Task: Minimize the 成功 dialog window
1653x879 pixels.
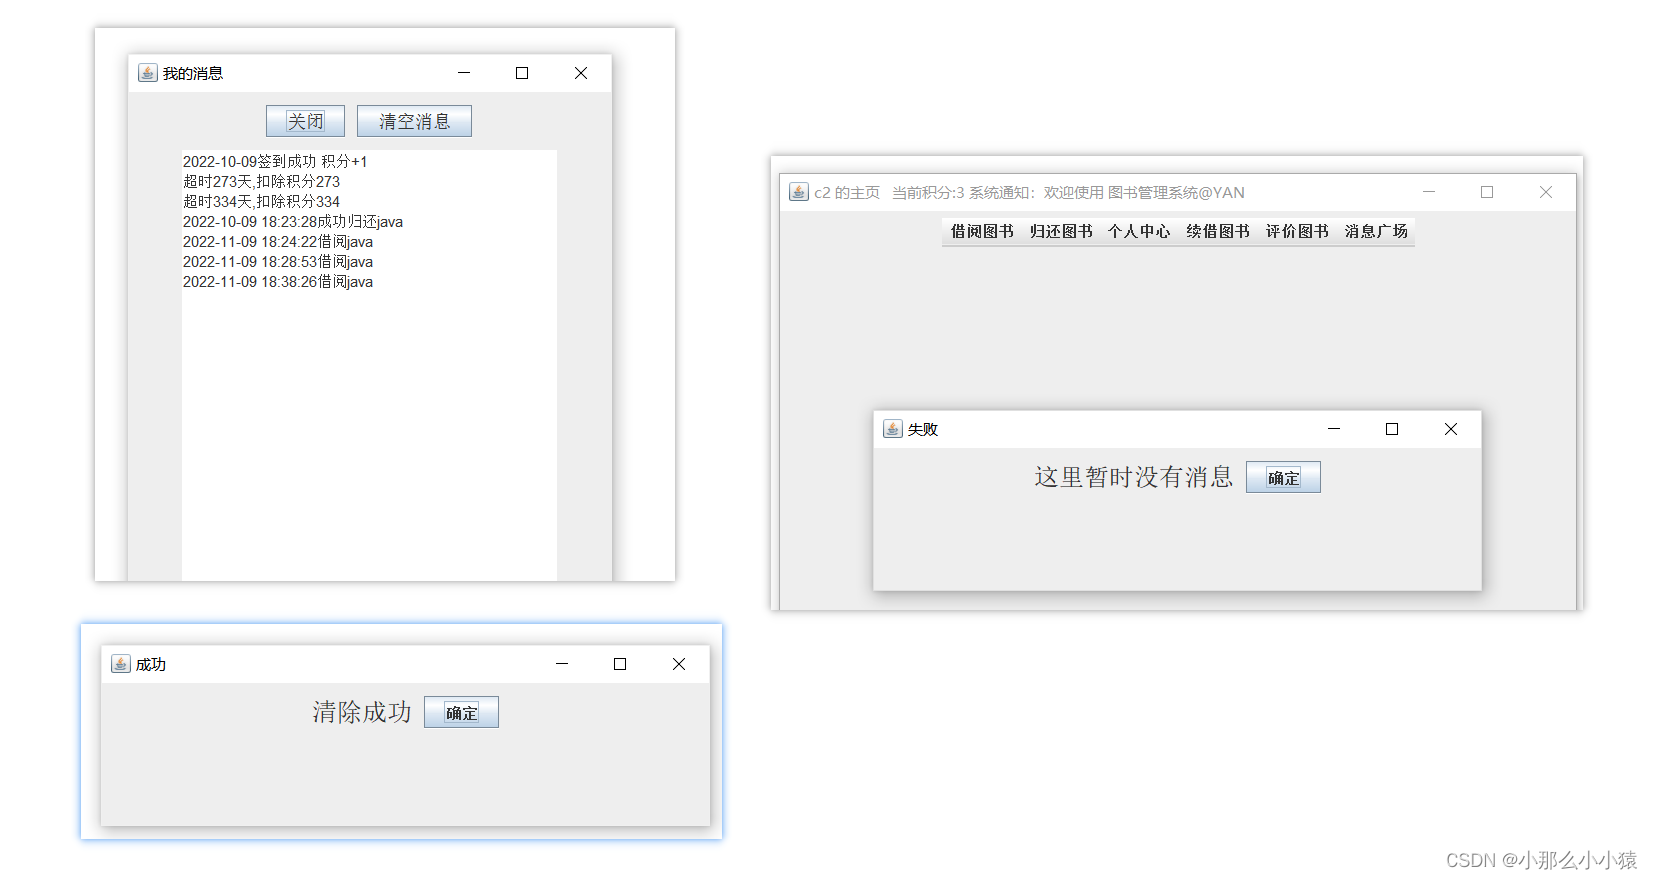Action: point(562,664)
